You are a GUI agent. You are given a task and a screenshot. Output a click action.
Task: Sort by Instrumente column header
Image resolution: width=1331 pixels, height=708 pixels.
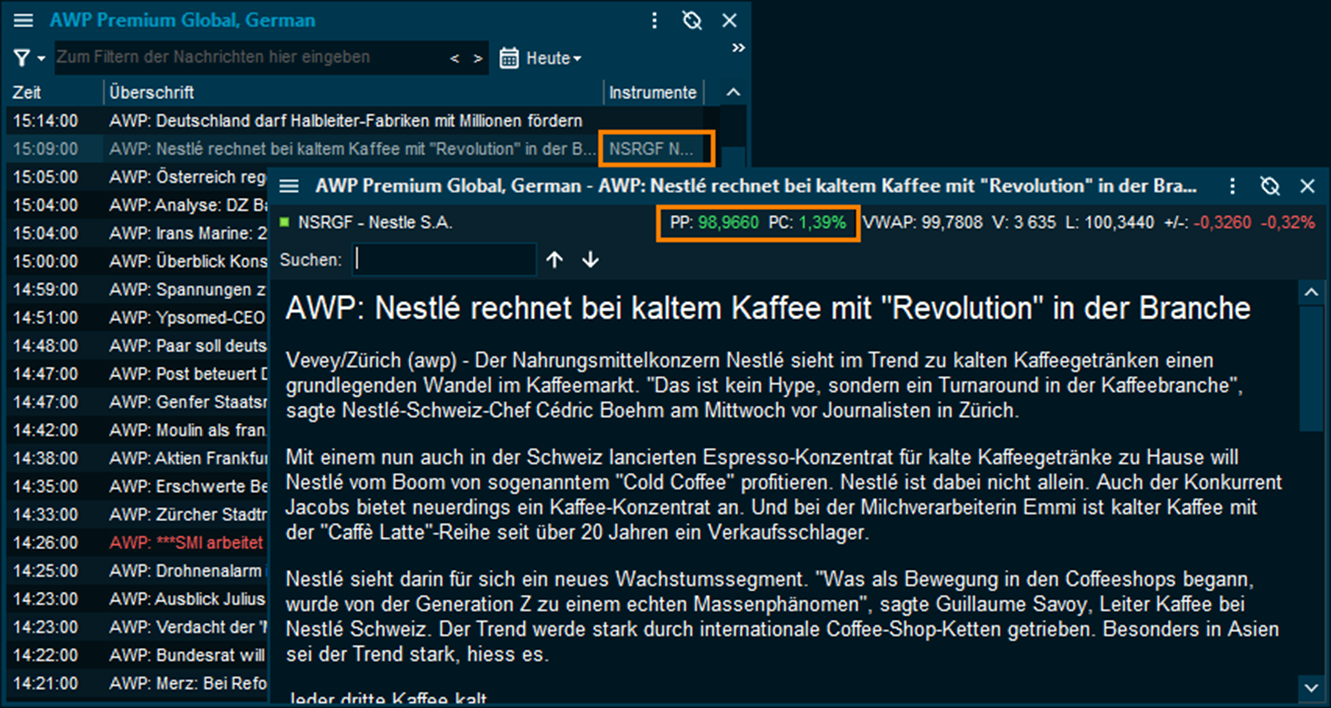tap(653, 92)
